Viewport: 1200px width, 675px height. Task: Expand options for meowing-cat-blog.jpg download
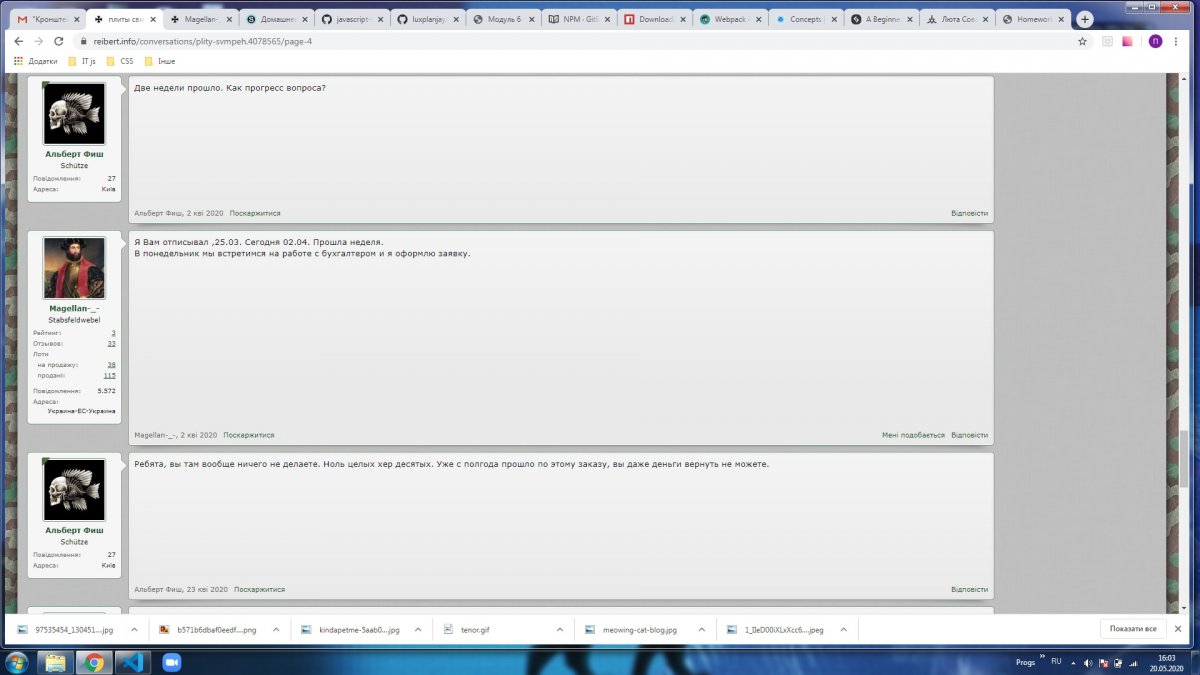coord(704,630)
